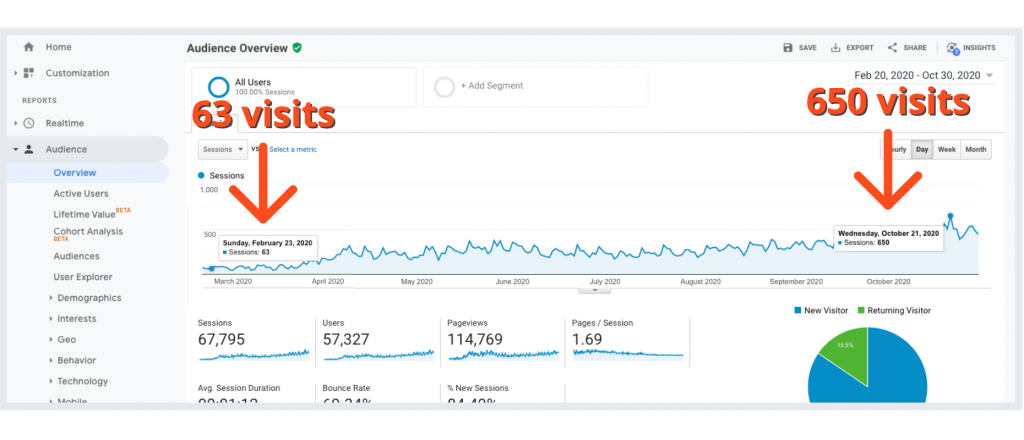Click the Export download icon
Image resolution: width=1024 pixels, height=440 pixels.
click(835, 48)
